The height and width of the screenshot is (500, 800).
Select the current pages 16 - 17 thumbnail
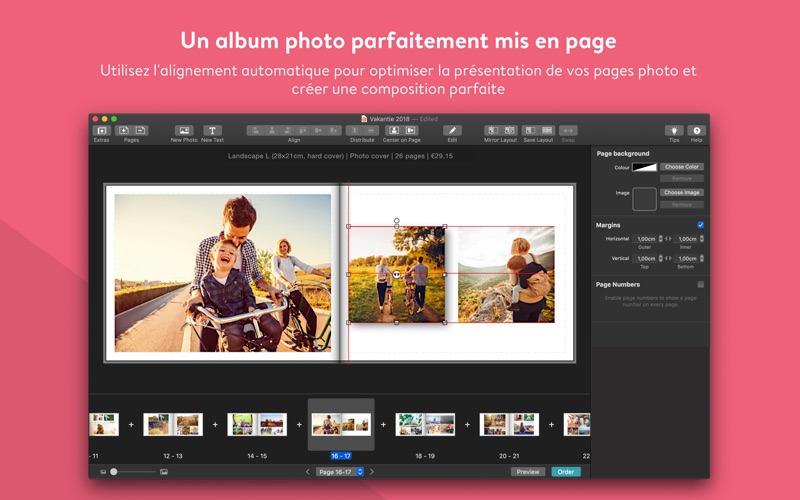341,424
